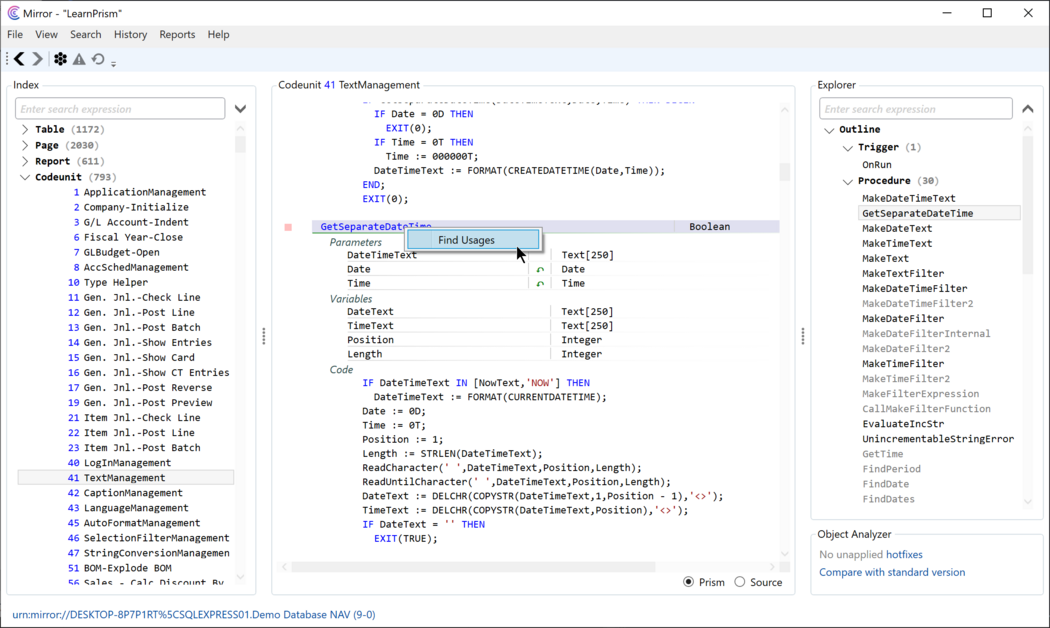
Task: Expand the Table node in Index
Action: 25,129
